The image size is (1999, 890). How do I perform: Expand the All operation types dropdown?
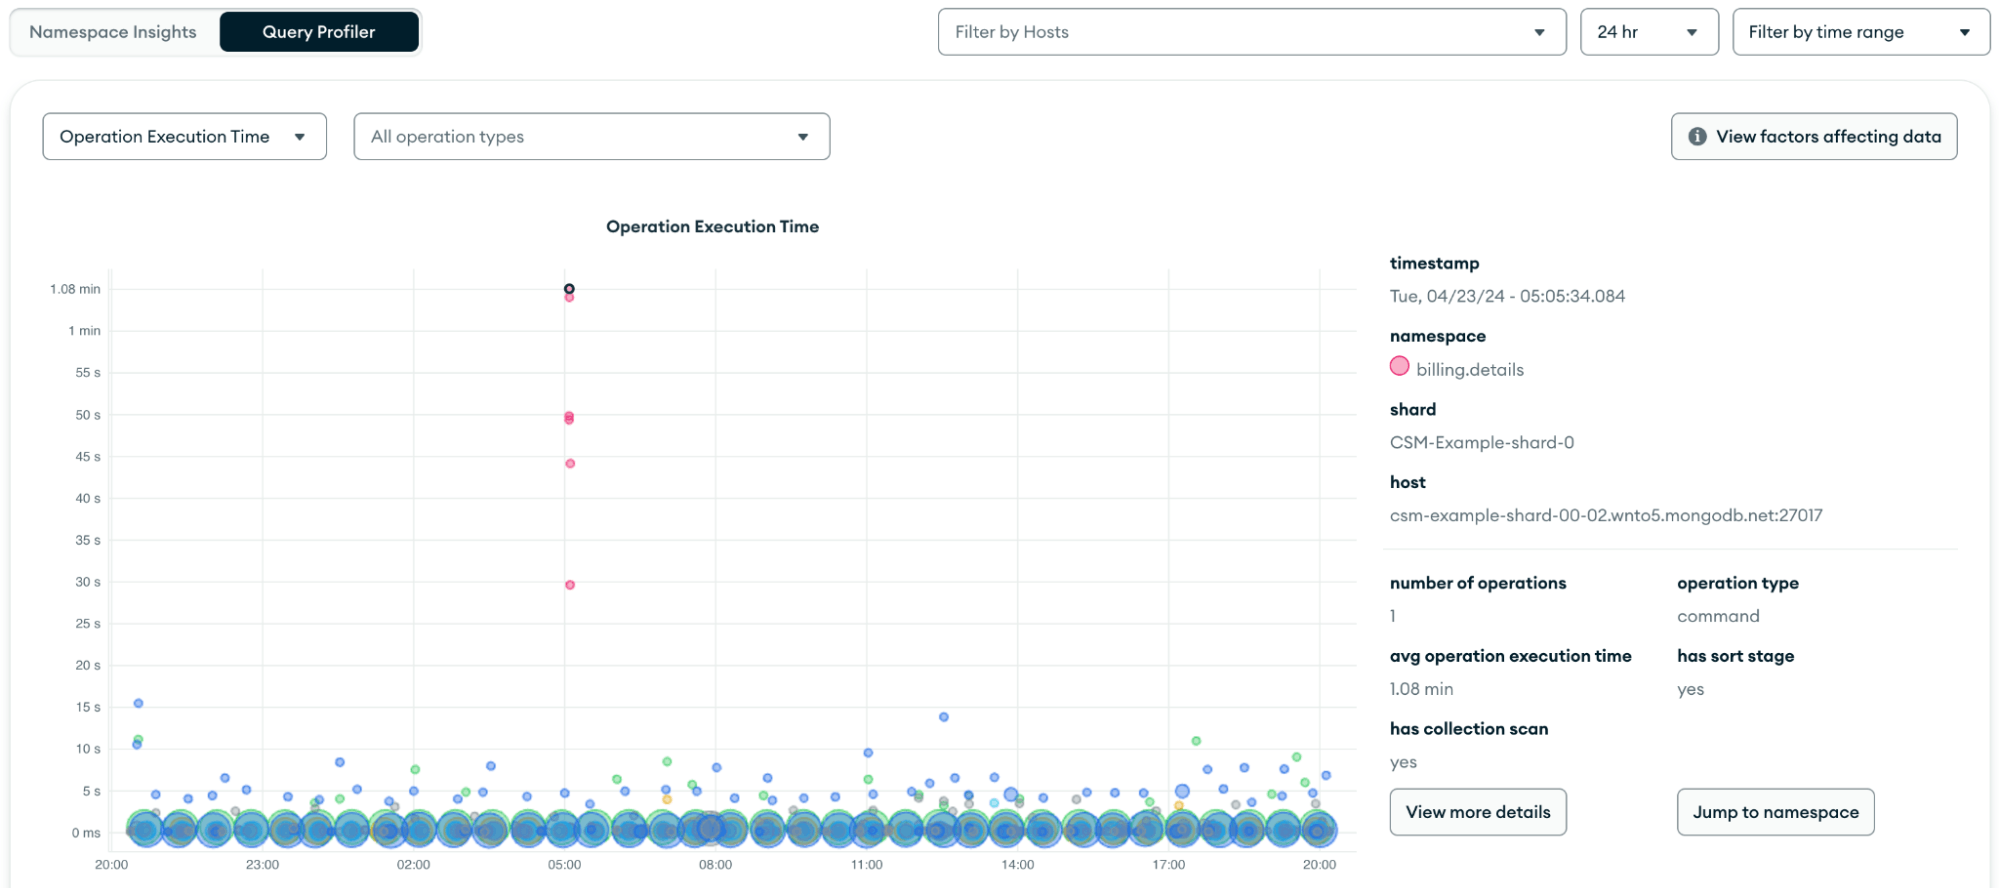point(590,137)
